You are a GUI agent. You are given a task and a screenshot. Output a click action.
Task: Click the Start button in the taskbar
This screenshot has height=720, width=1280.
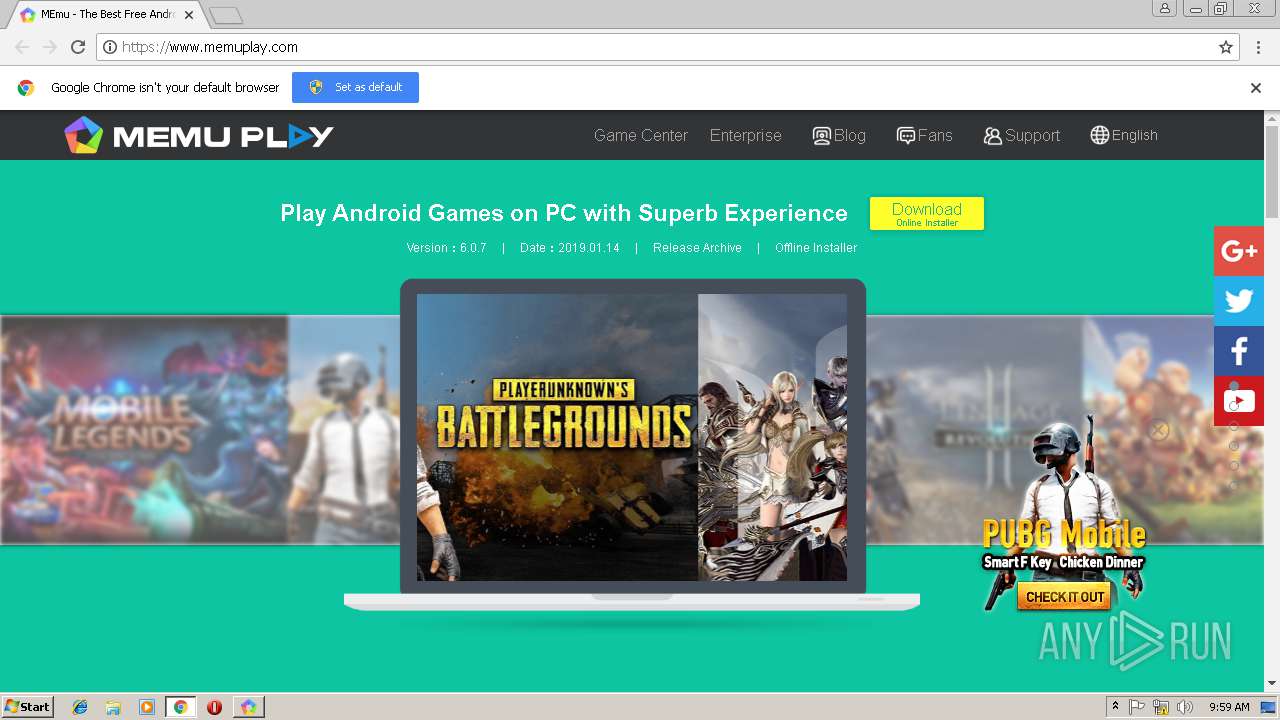(28, 706)
